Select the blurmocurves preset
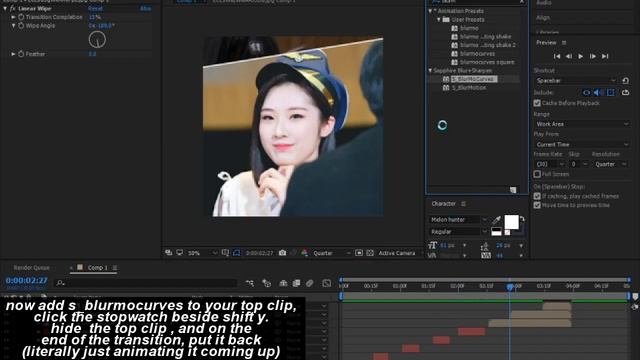 coord(477,53)
